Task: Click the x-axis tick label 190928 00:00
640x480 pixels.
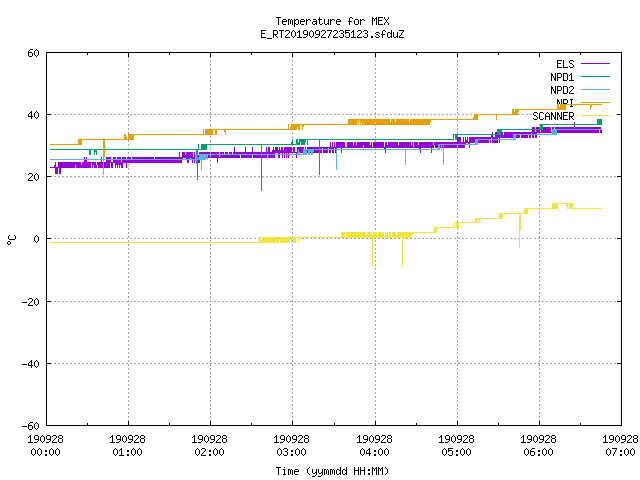Action: 45,446
